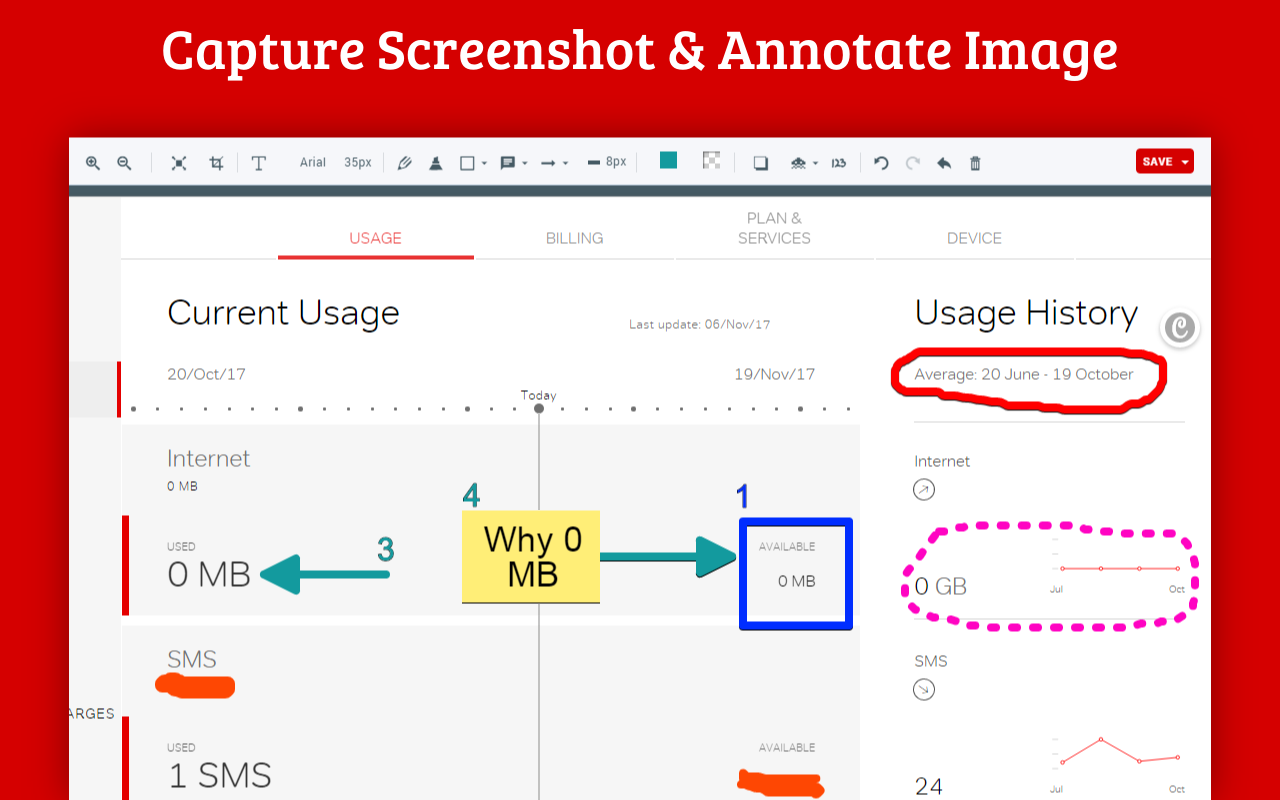1280x800 pixels.
Task: Click the reply back arrow icon
Action: tap(944, 163)
